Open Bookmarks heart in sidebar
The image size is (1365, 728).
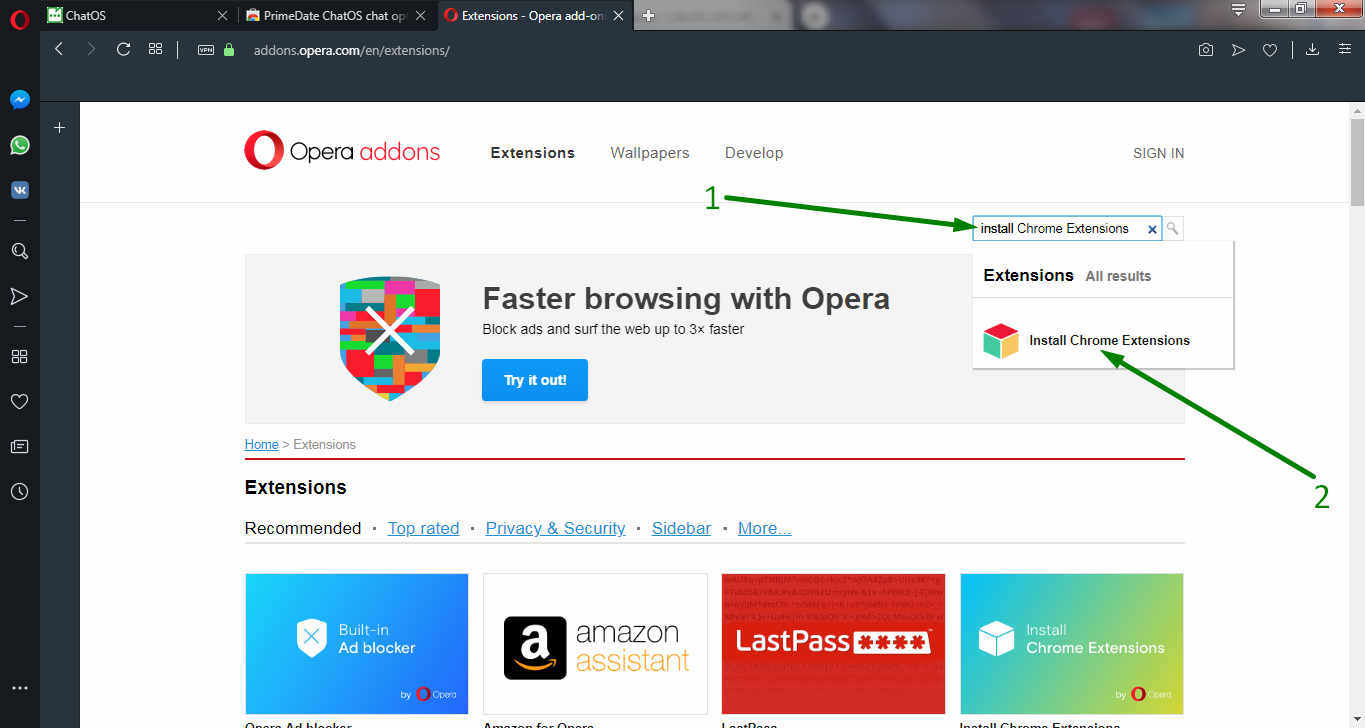click(19, 401)
